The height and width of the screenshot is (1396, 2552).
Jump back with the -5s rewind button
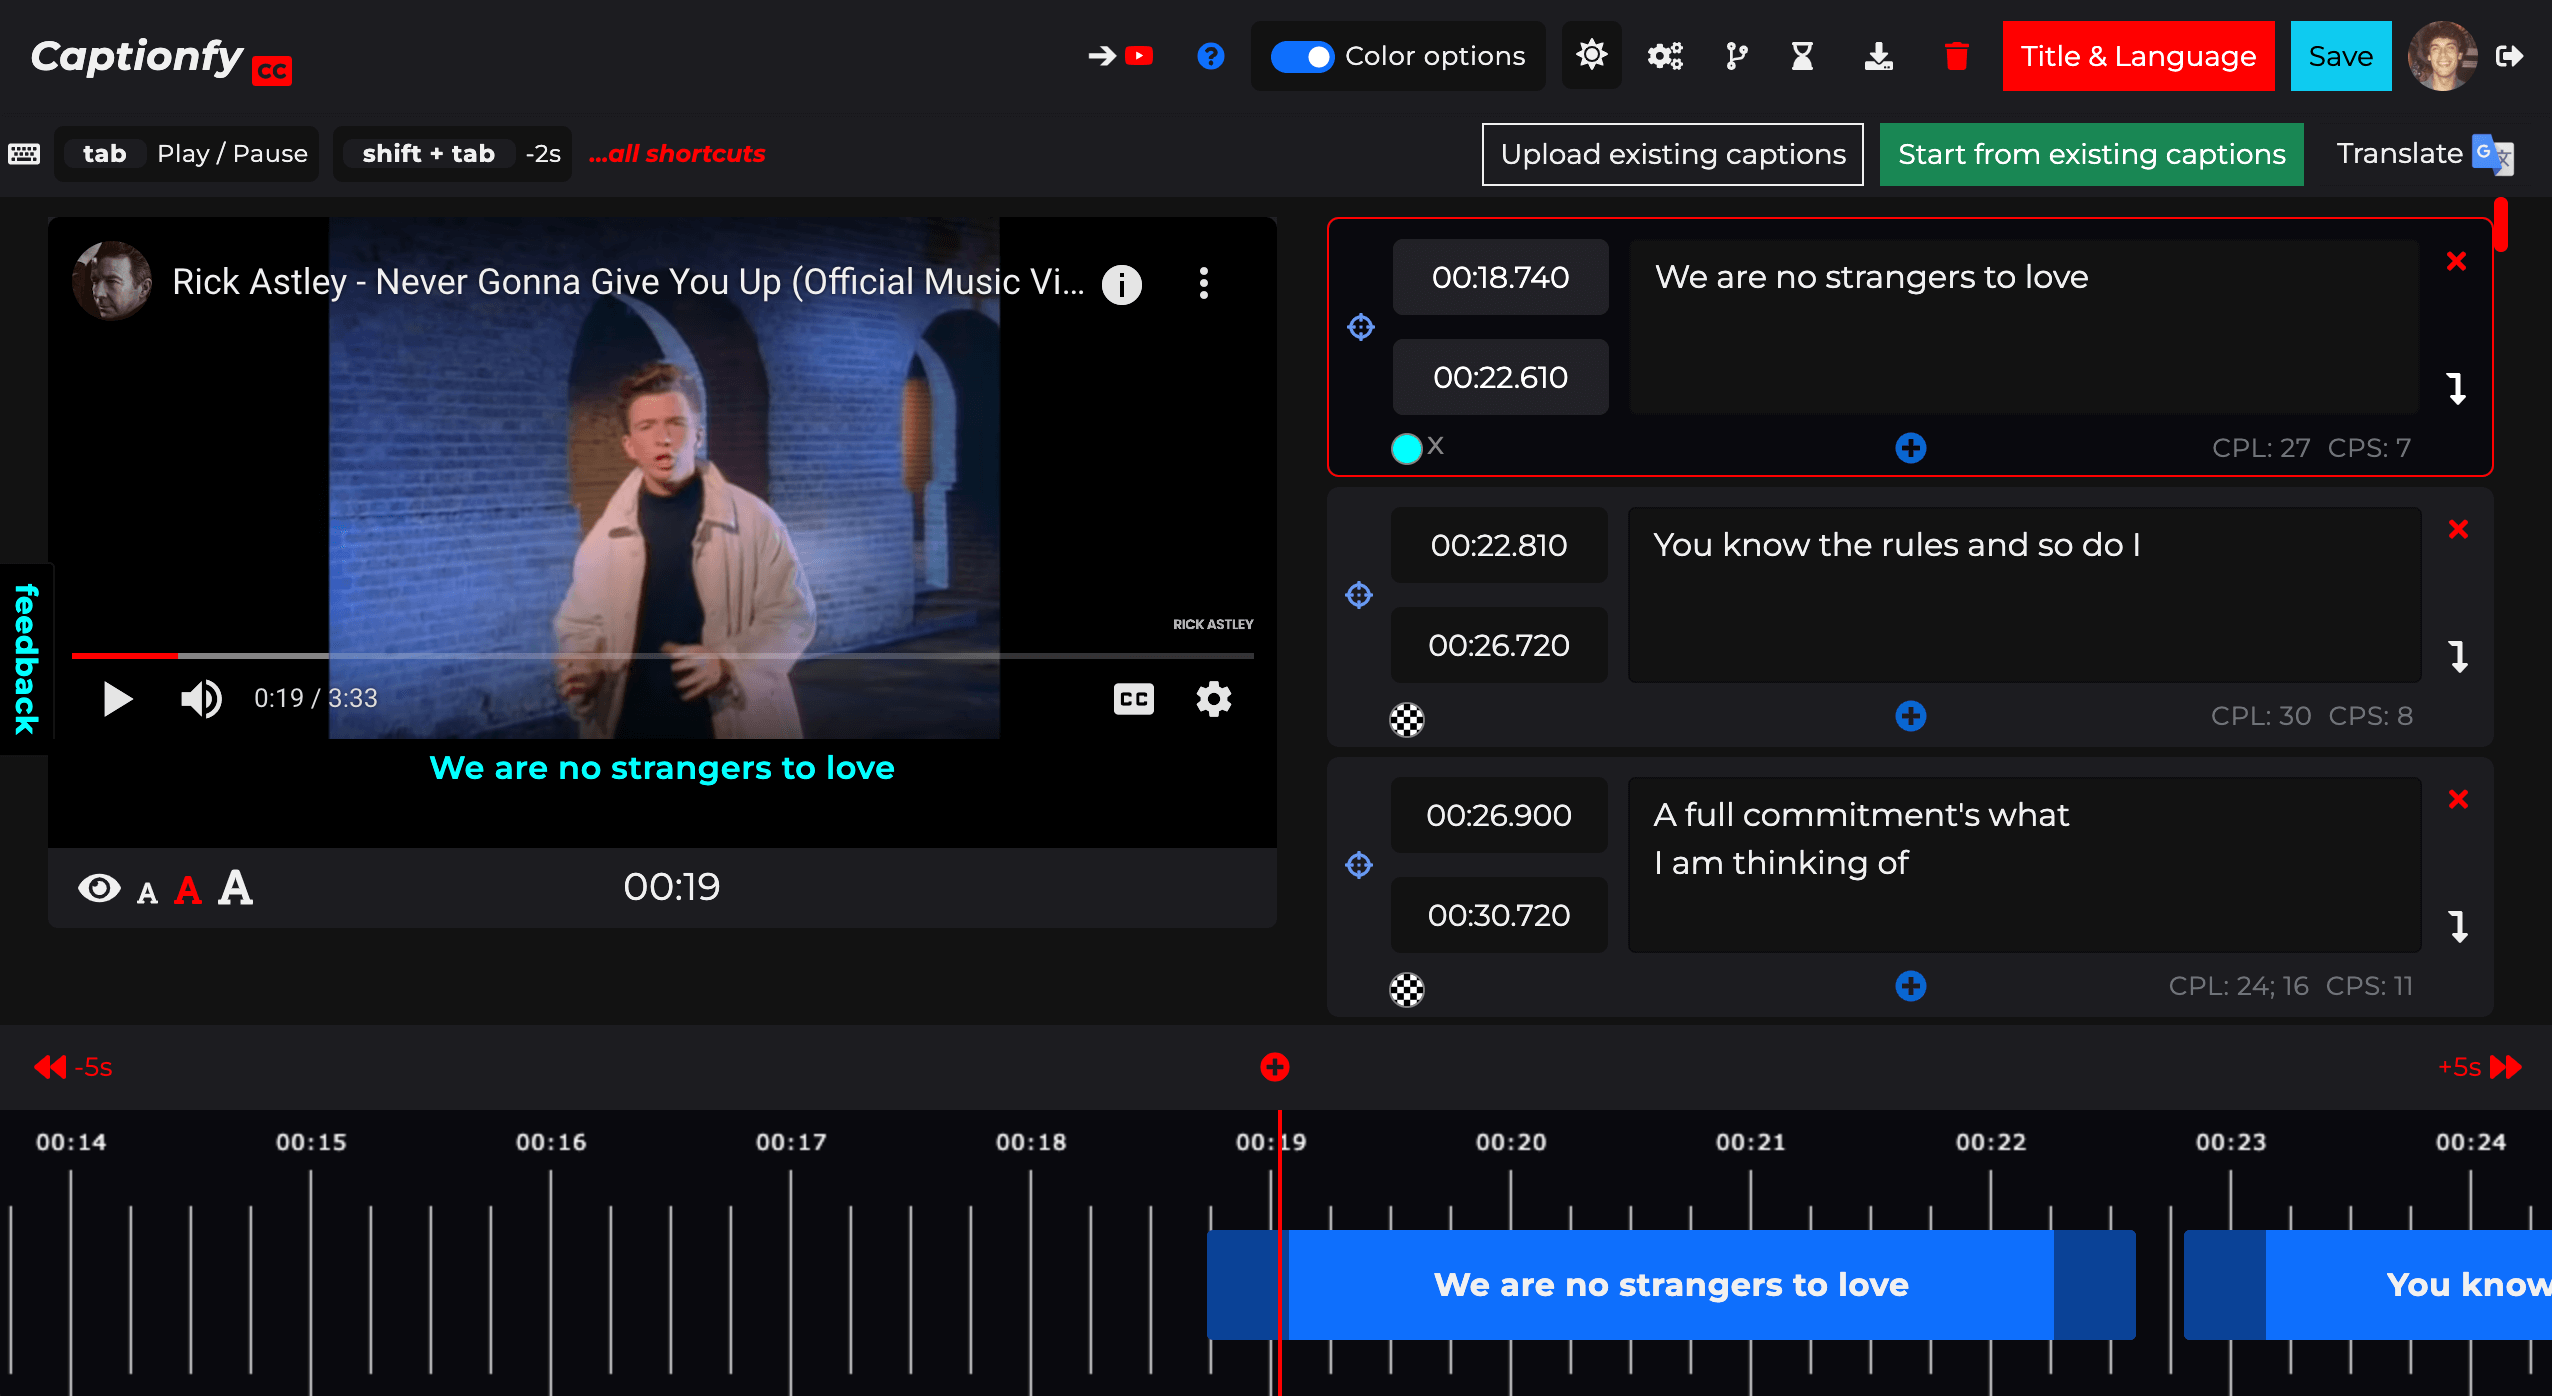tap(72, 1067)
